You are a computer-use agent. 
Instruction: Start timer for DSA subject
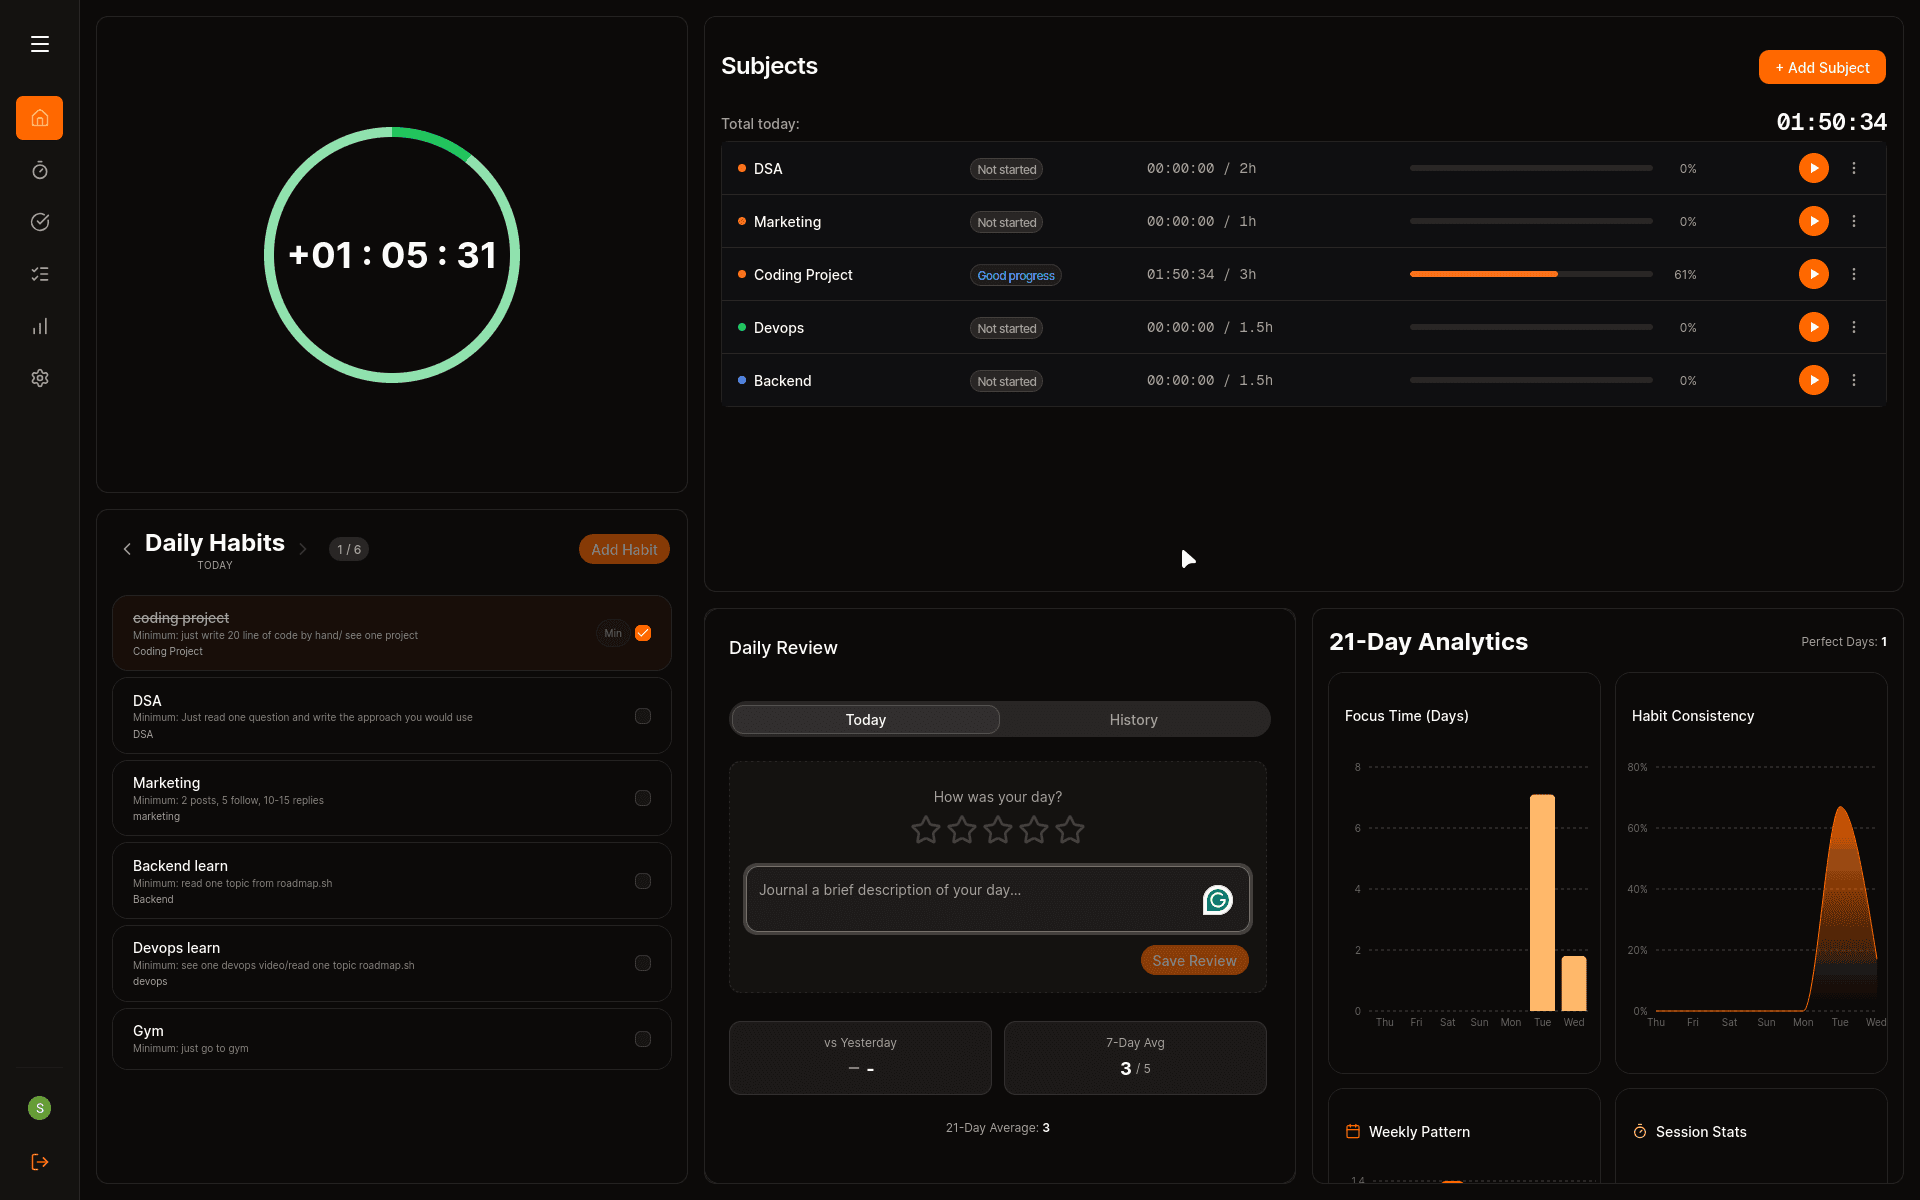click(1814, 168)
